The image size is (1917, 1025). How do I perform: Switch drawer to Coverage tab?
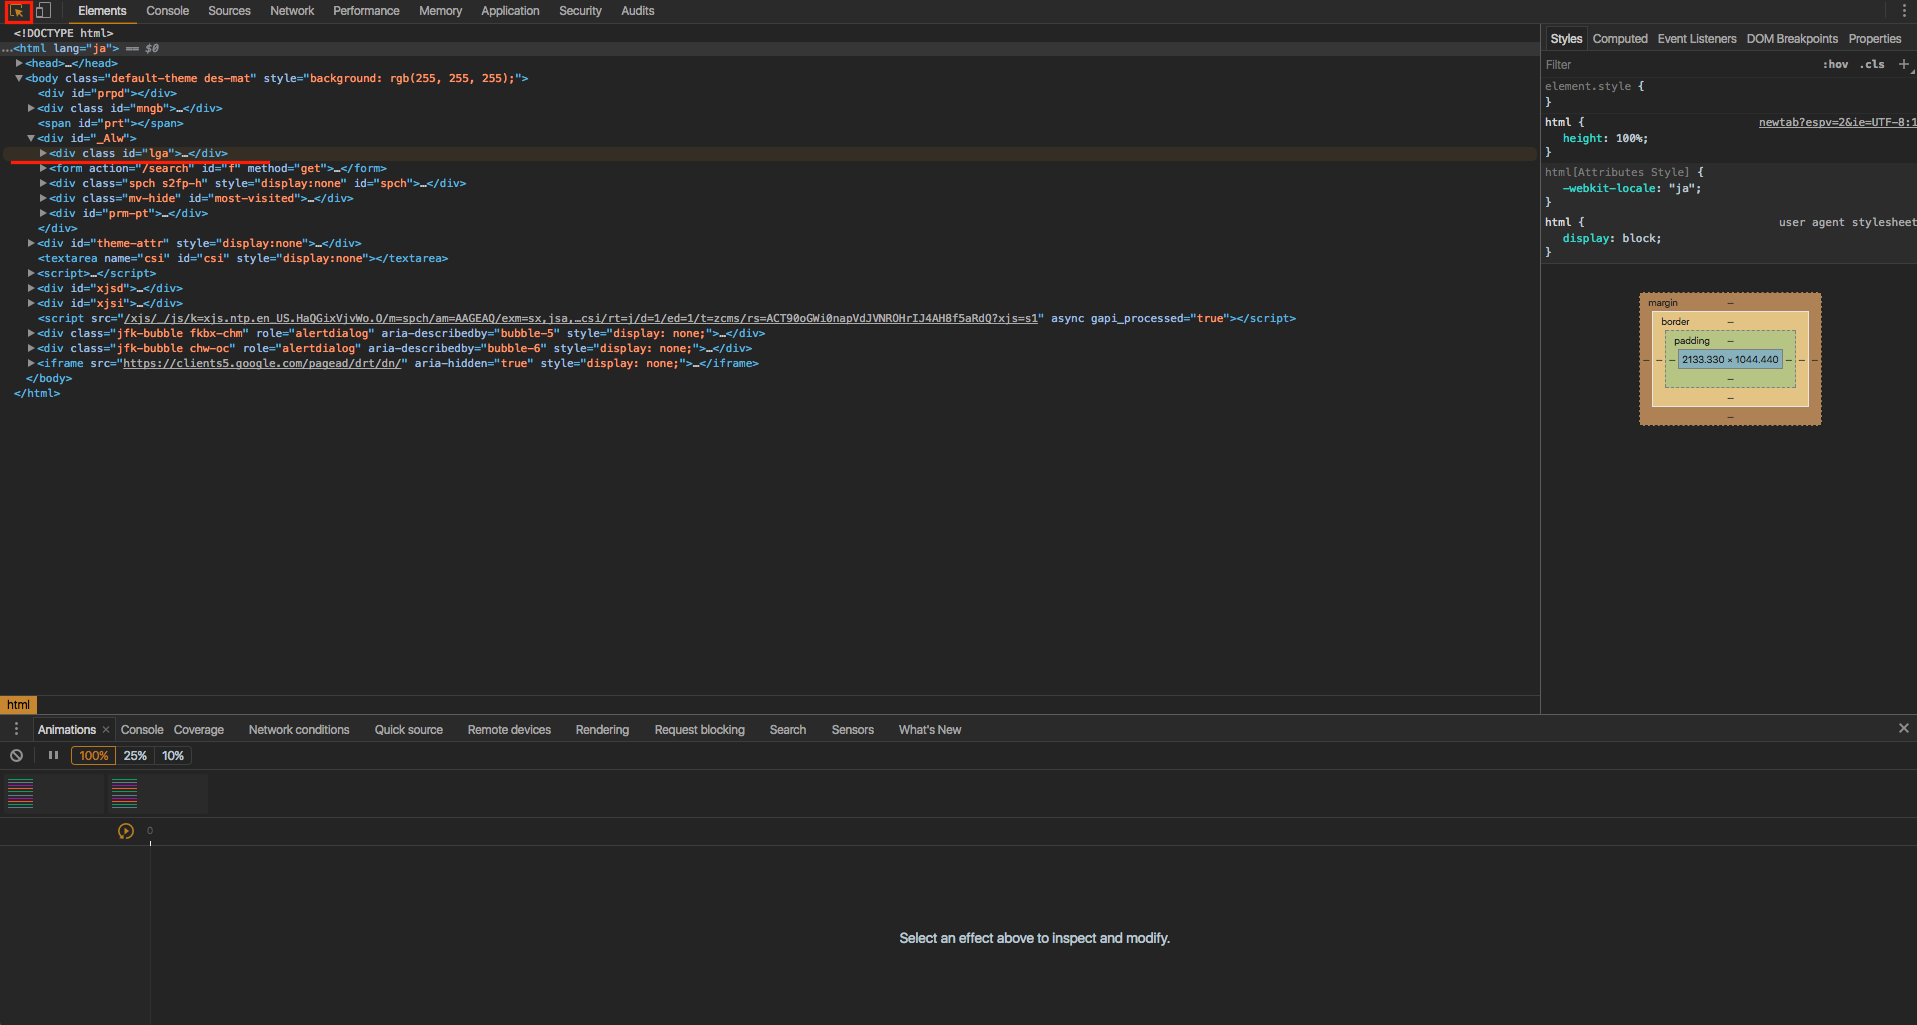coord(199,730)
